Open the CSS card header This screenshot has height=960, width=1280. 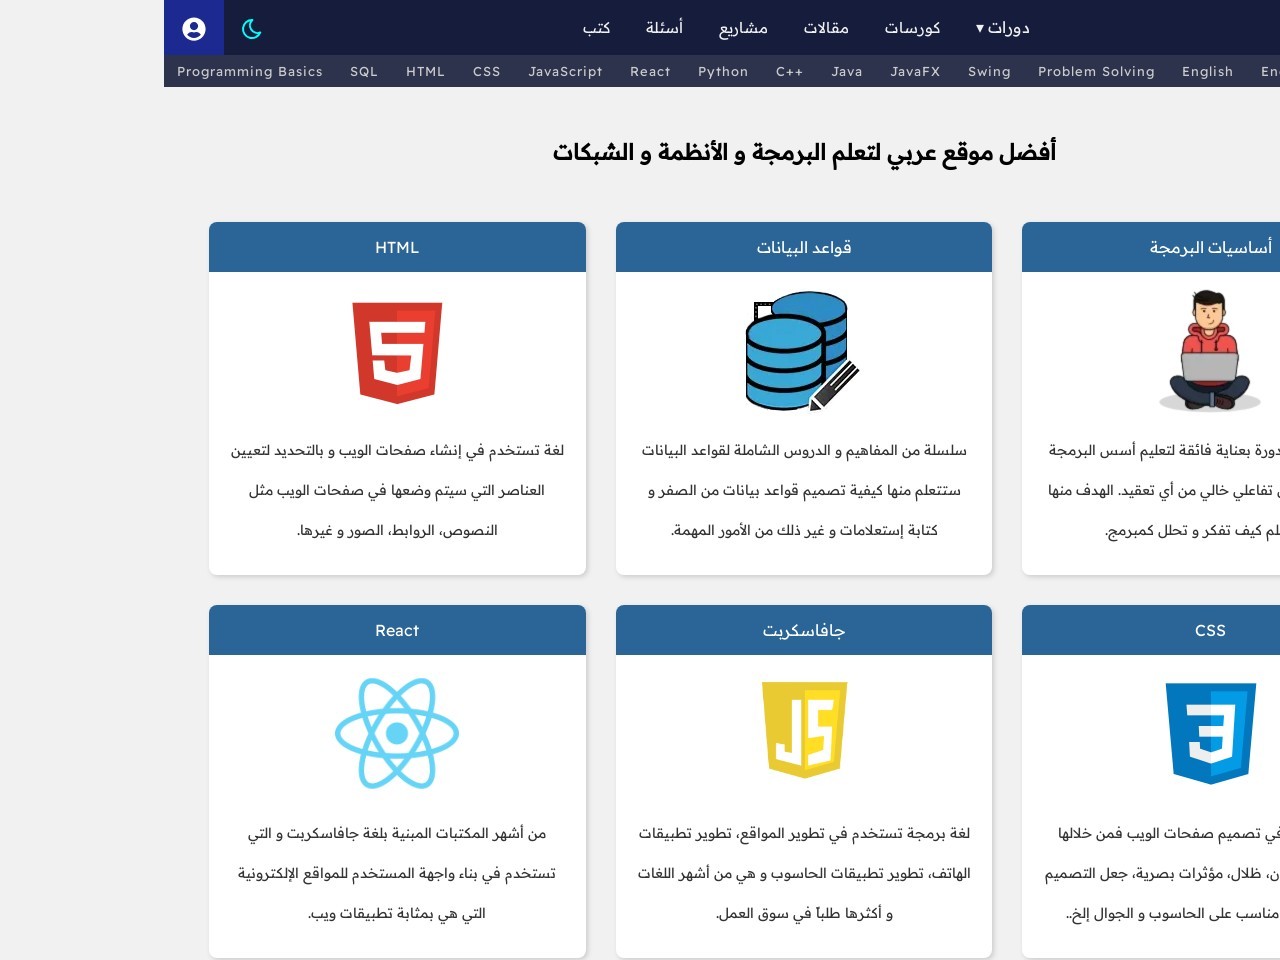click(1151, 630)
